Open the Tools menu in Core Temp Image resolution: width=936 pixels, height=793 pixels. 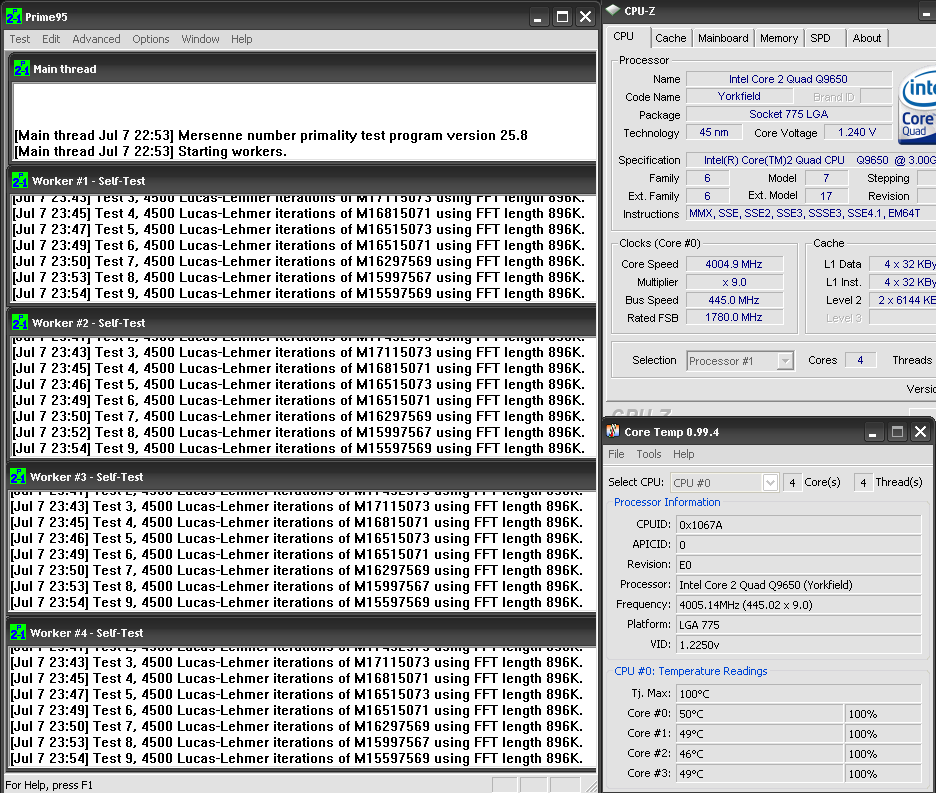point(649,454)
